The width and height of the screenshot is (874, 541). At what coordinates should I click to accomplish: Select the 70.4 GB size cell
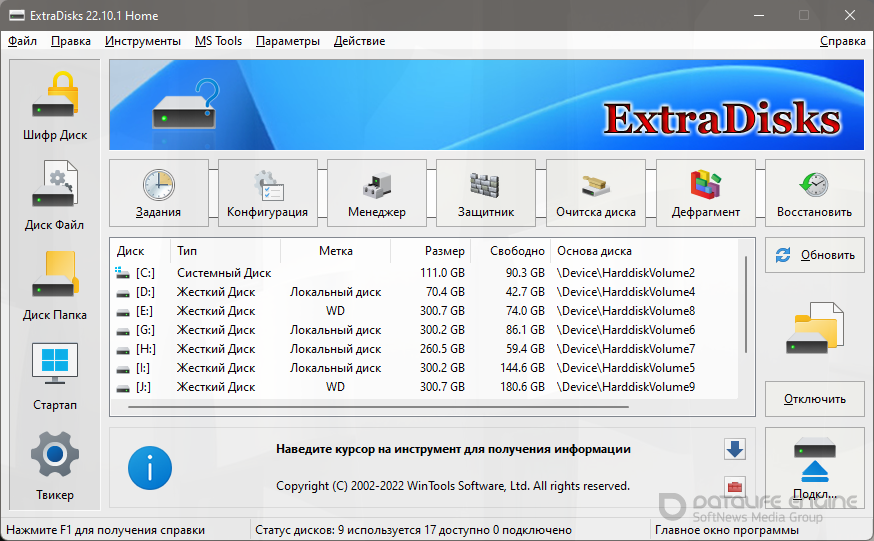(445, 292)
